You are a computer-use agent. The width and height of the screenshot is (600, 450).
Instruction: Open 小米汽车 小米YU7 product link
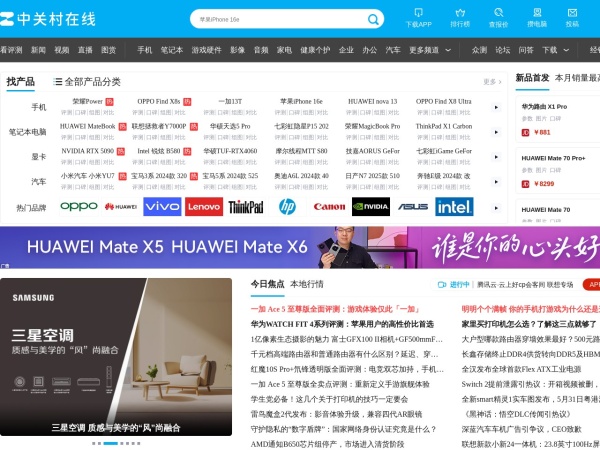88,176
